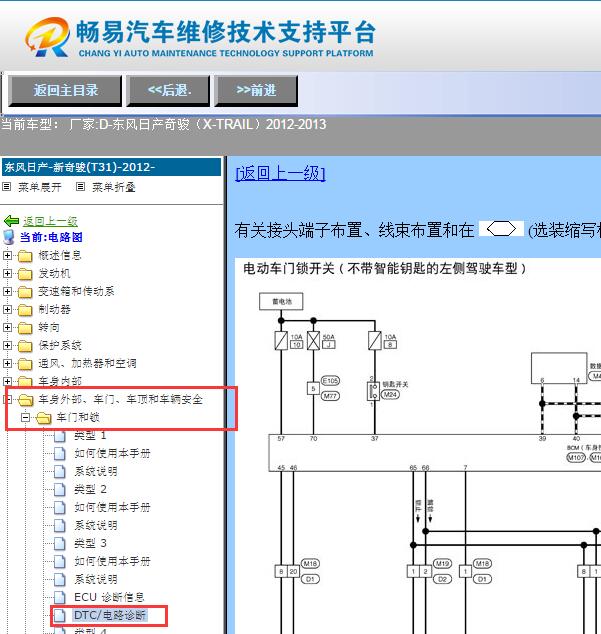This screenshot has width=601, height=634.
Task: Click the folder icon beside 变速箱和传动系
Action: 25,292
